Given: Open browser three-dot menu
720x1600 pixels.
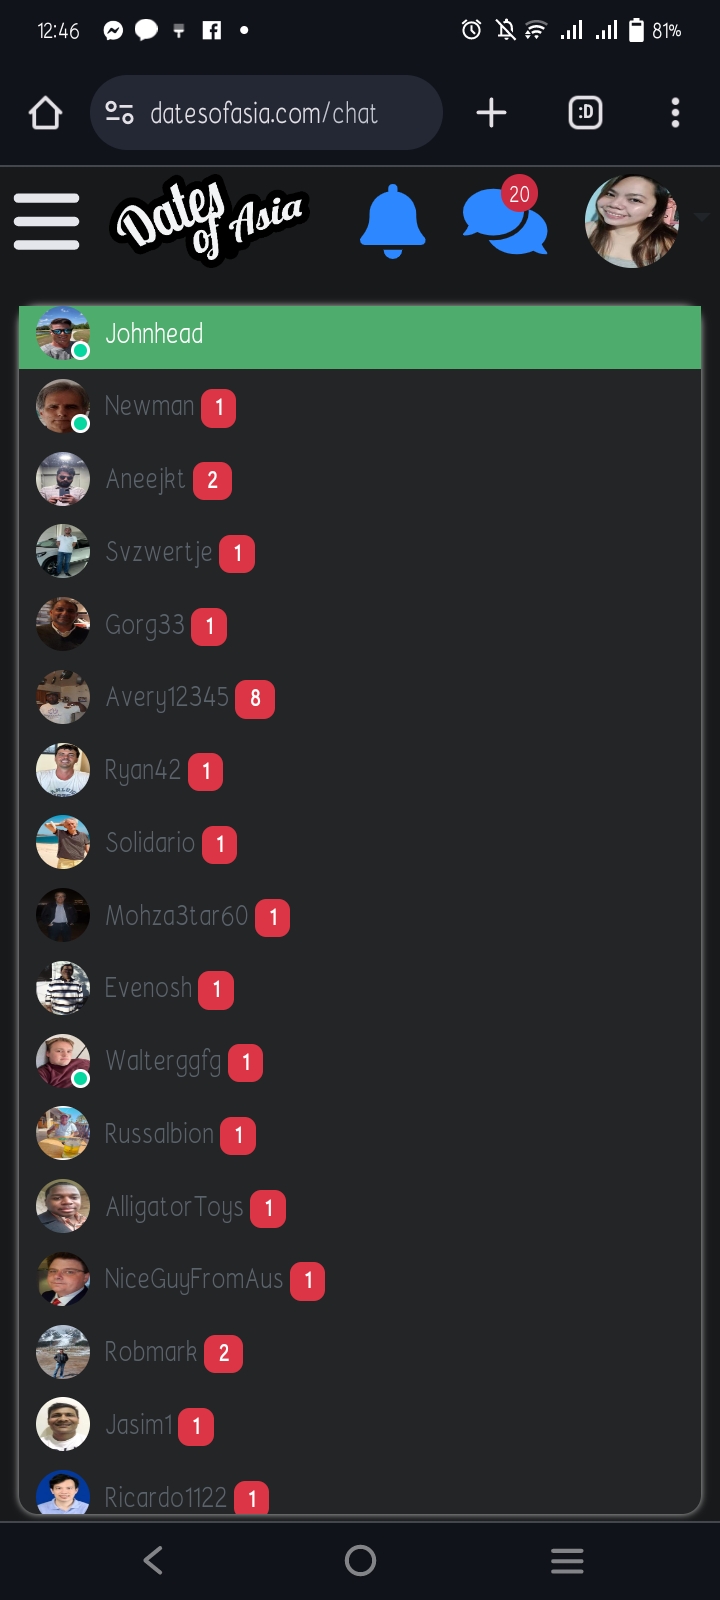Looking at the screenshot, I should [676, 113].
